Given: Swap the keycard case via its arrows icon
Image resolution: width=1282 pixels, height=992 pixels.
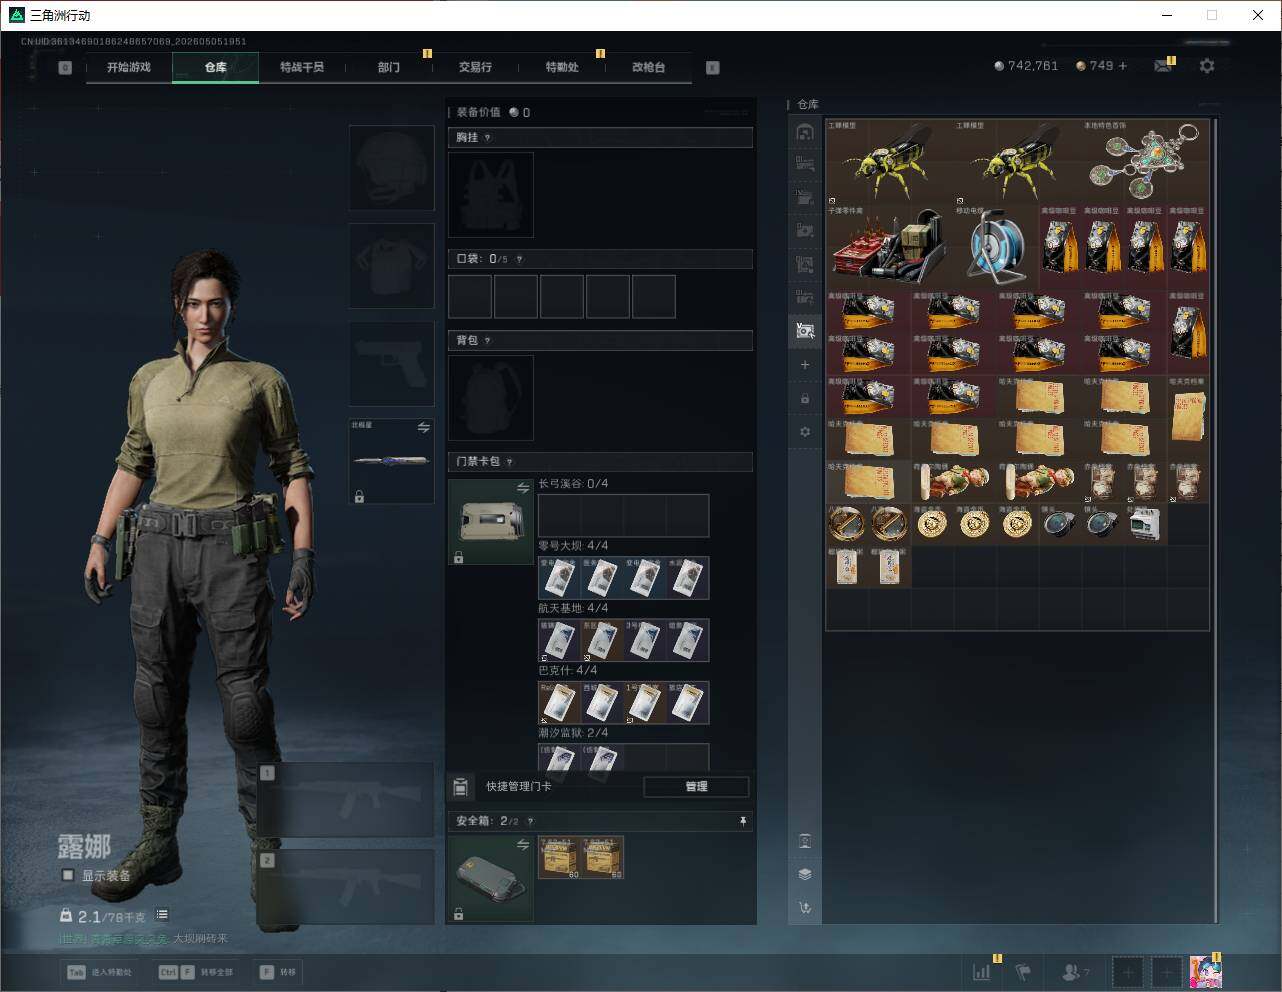Looking at the screenshot, I should [x=523, y=488].
